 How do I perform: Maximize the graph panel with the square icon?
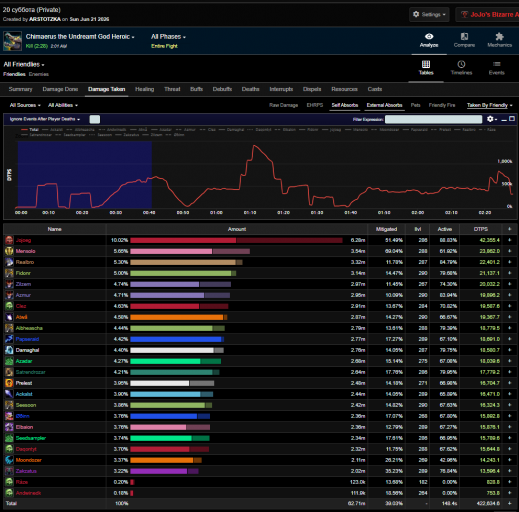click(x=512, y=119)
